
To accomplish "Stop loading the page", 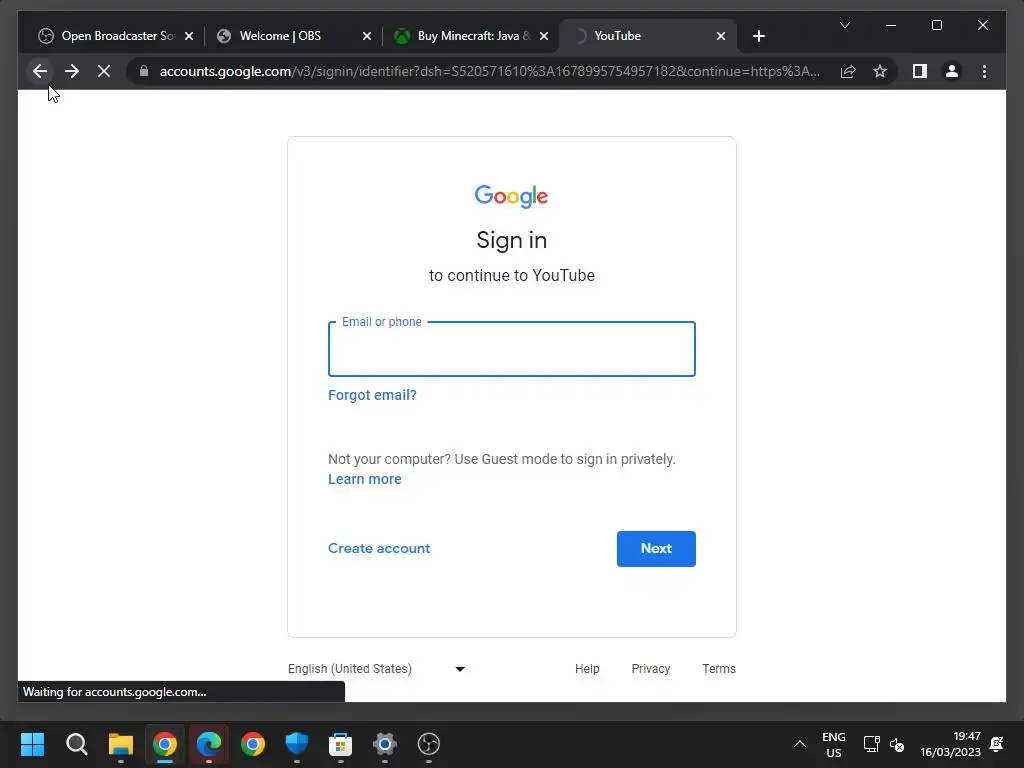I will (x=104, y=71).
